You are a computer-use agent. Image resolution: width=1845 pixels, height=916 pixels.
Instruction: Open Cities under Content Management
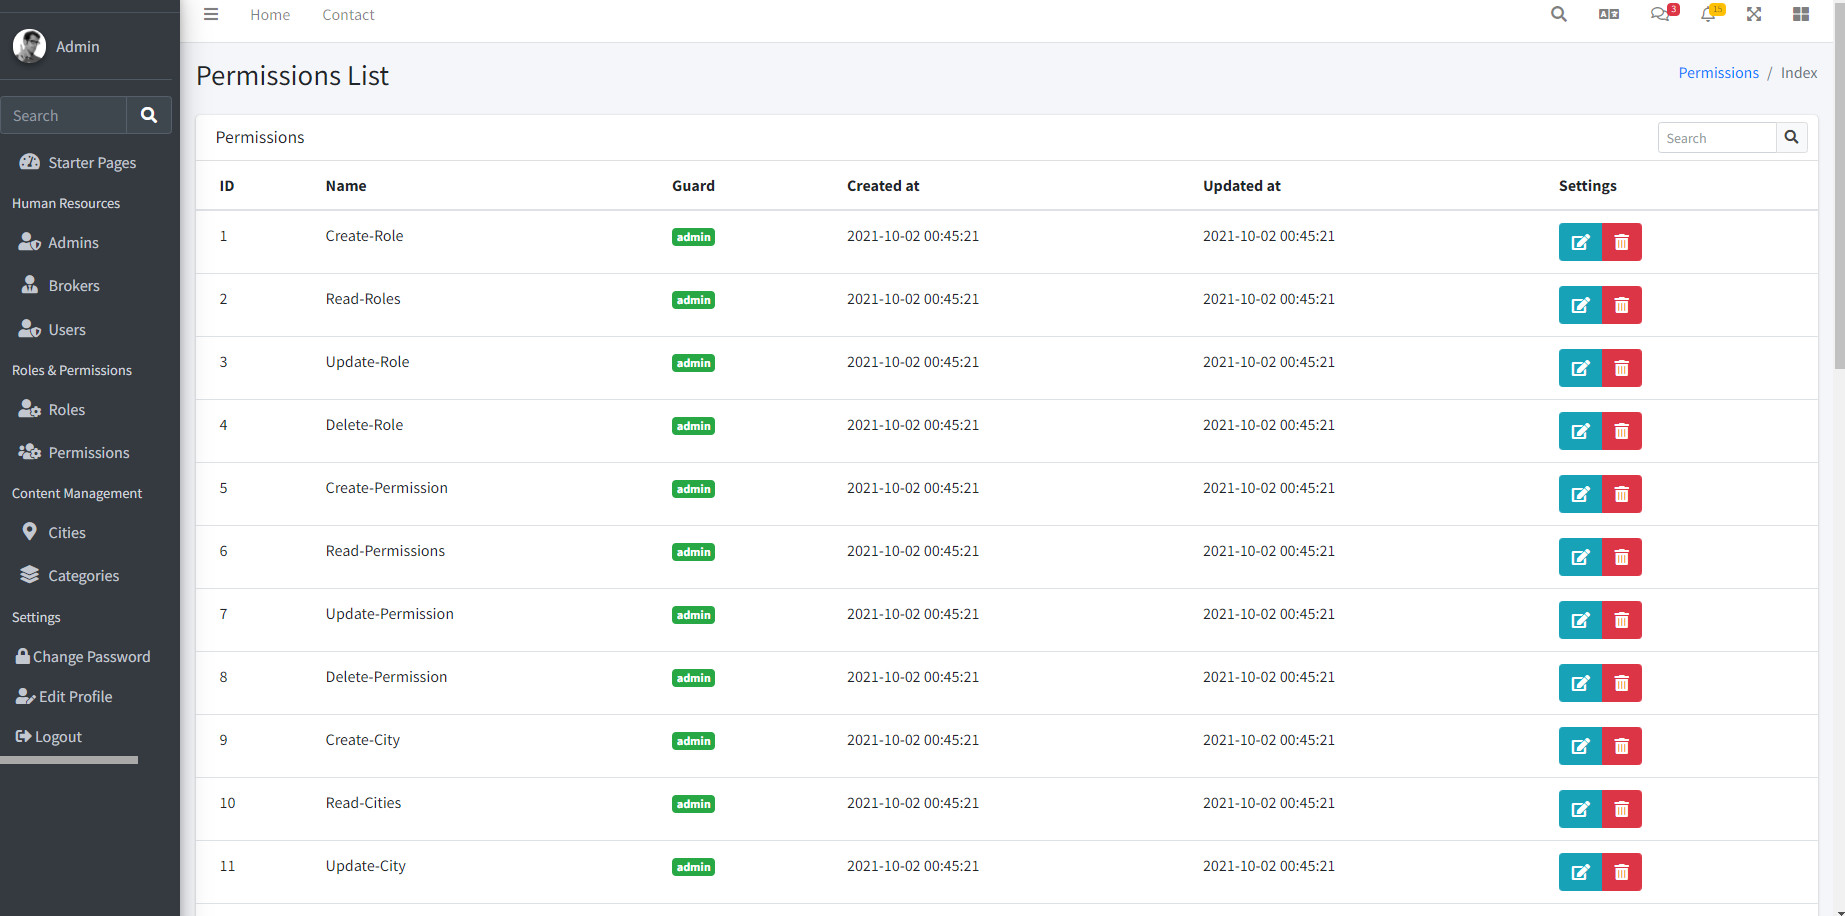click(x=66, y=532)
